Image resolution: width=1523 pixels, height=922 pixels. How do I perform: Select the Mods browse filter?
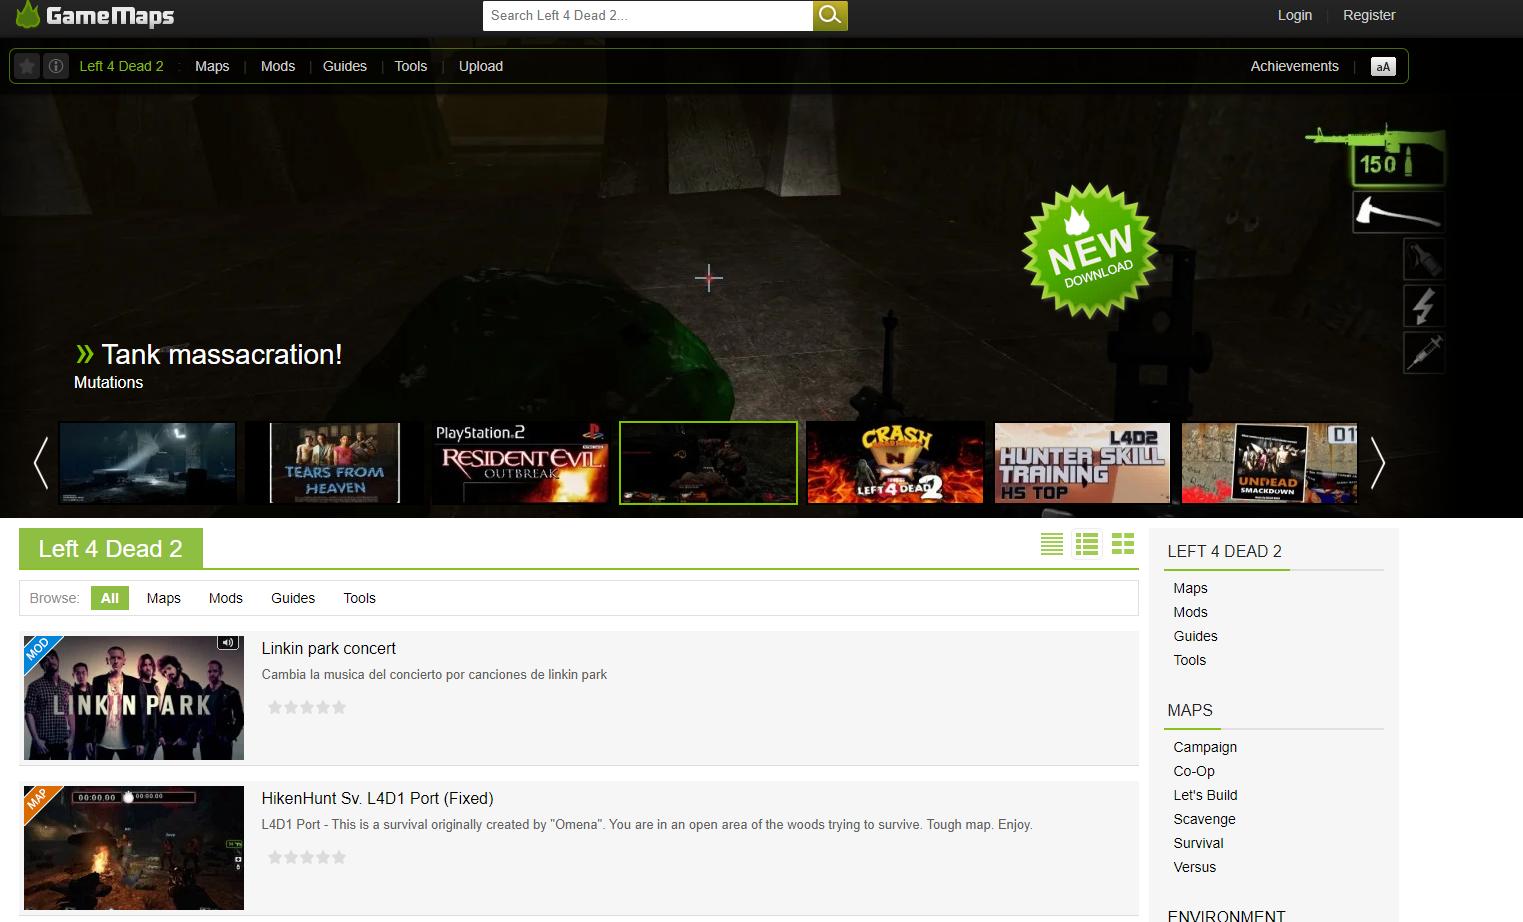(x=226, y=598)
